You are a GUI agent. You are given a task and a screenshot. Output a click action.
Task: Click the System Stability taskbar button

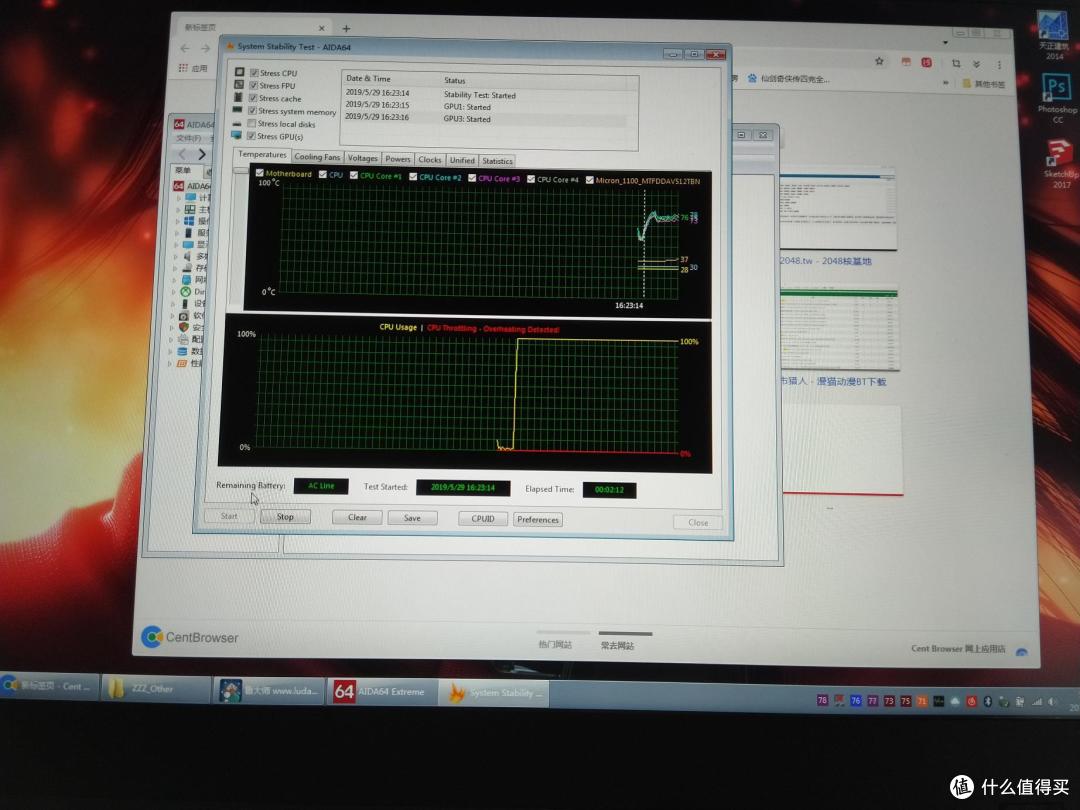[493, 693]
